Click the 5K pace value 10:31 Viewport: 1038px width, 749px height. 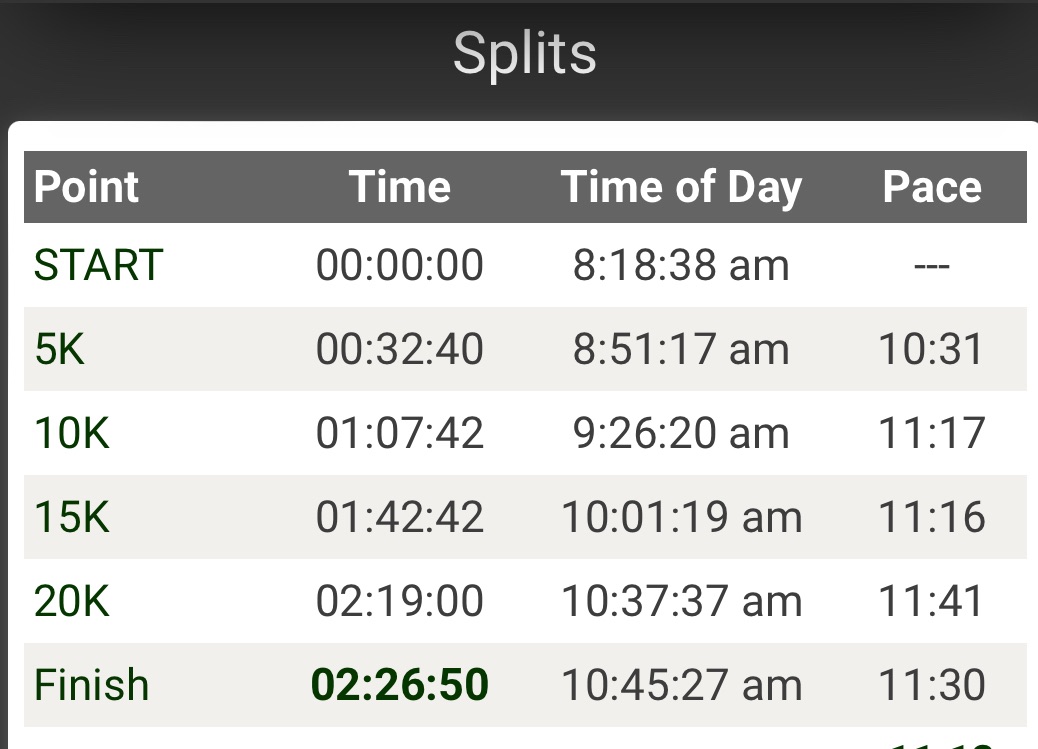pos(931,349)
